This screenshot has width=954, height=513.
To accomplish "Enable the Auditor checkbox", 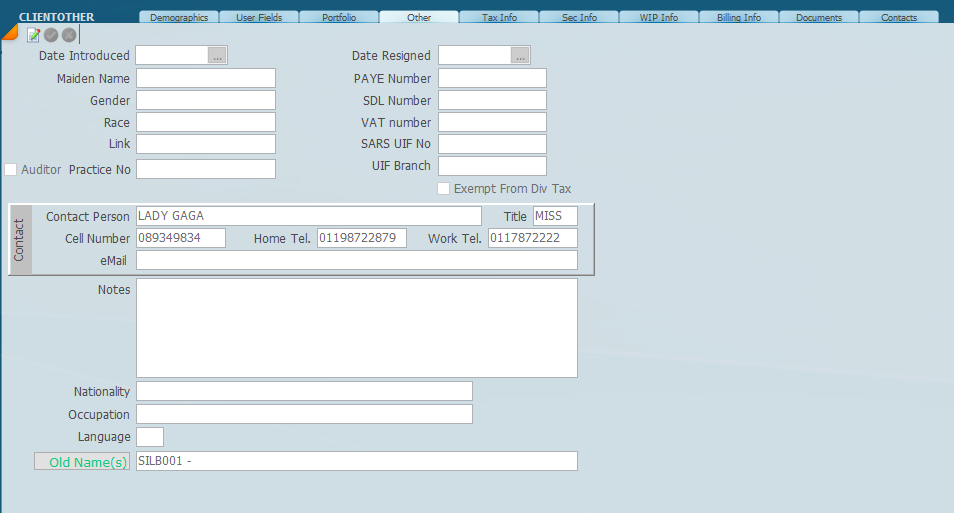I will click(11, 170).
